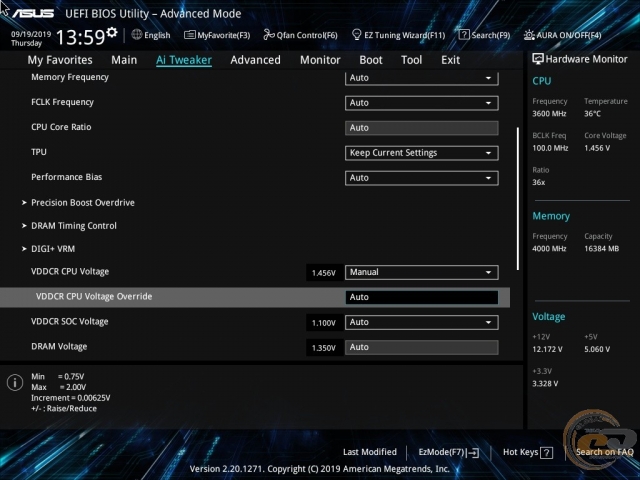
Task: Open Search(F9) question mark icon
Action: click(464, 35)
